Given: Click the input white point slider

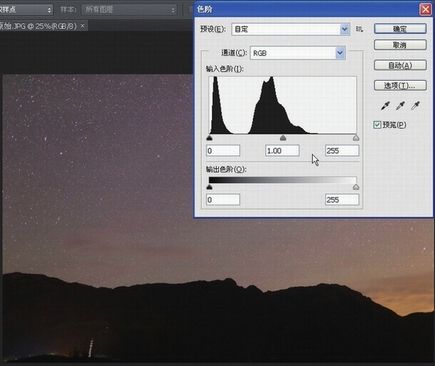Looking at the screenshot, I should 356,138.
